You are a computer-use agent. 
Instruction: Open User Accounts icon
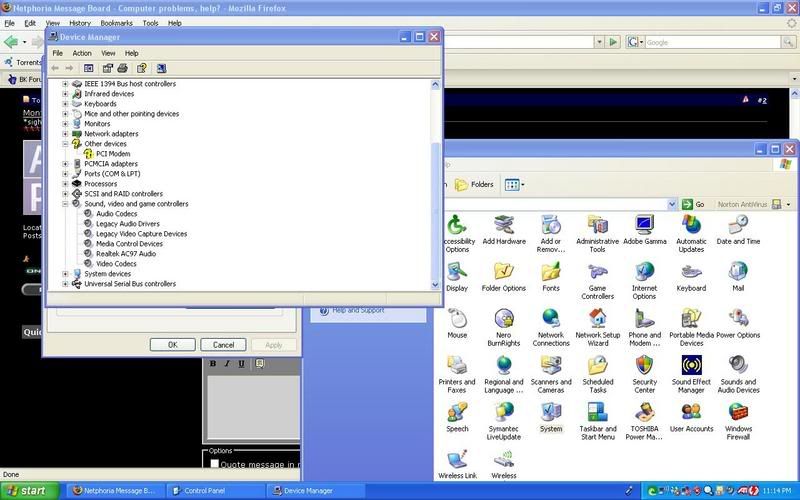(x=691, y=417)
